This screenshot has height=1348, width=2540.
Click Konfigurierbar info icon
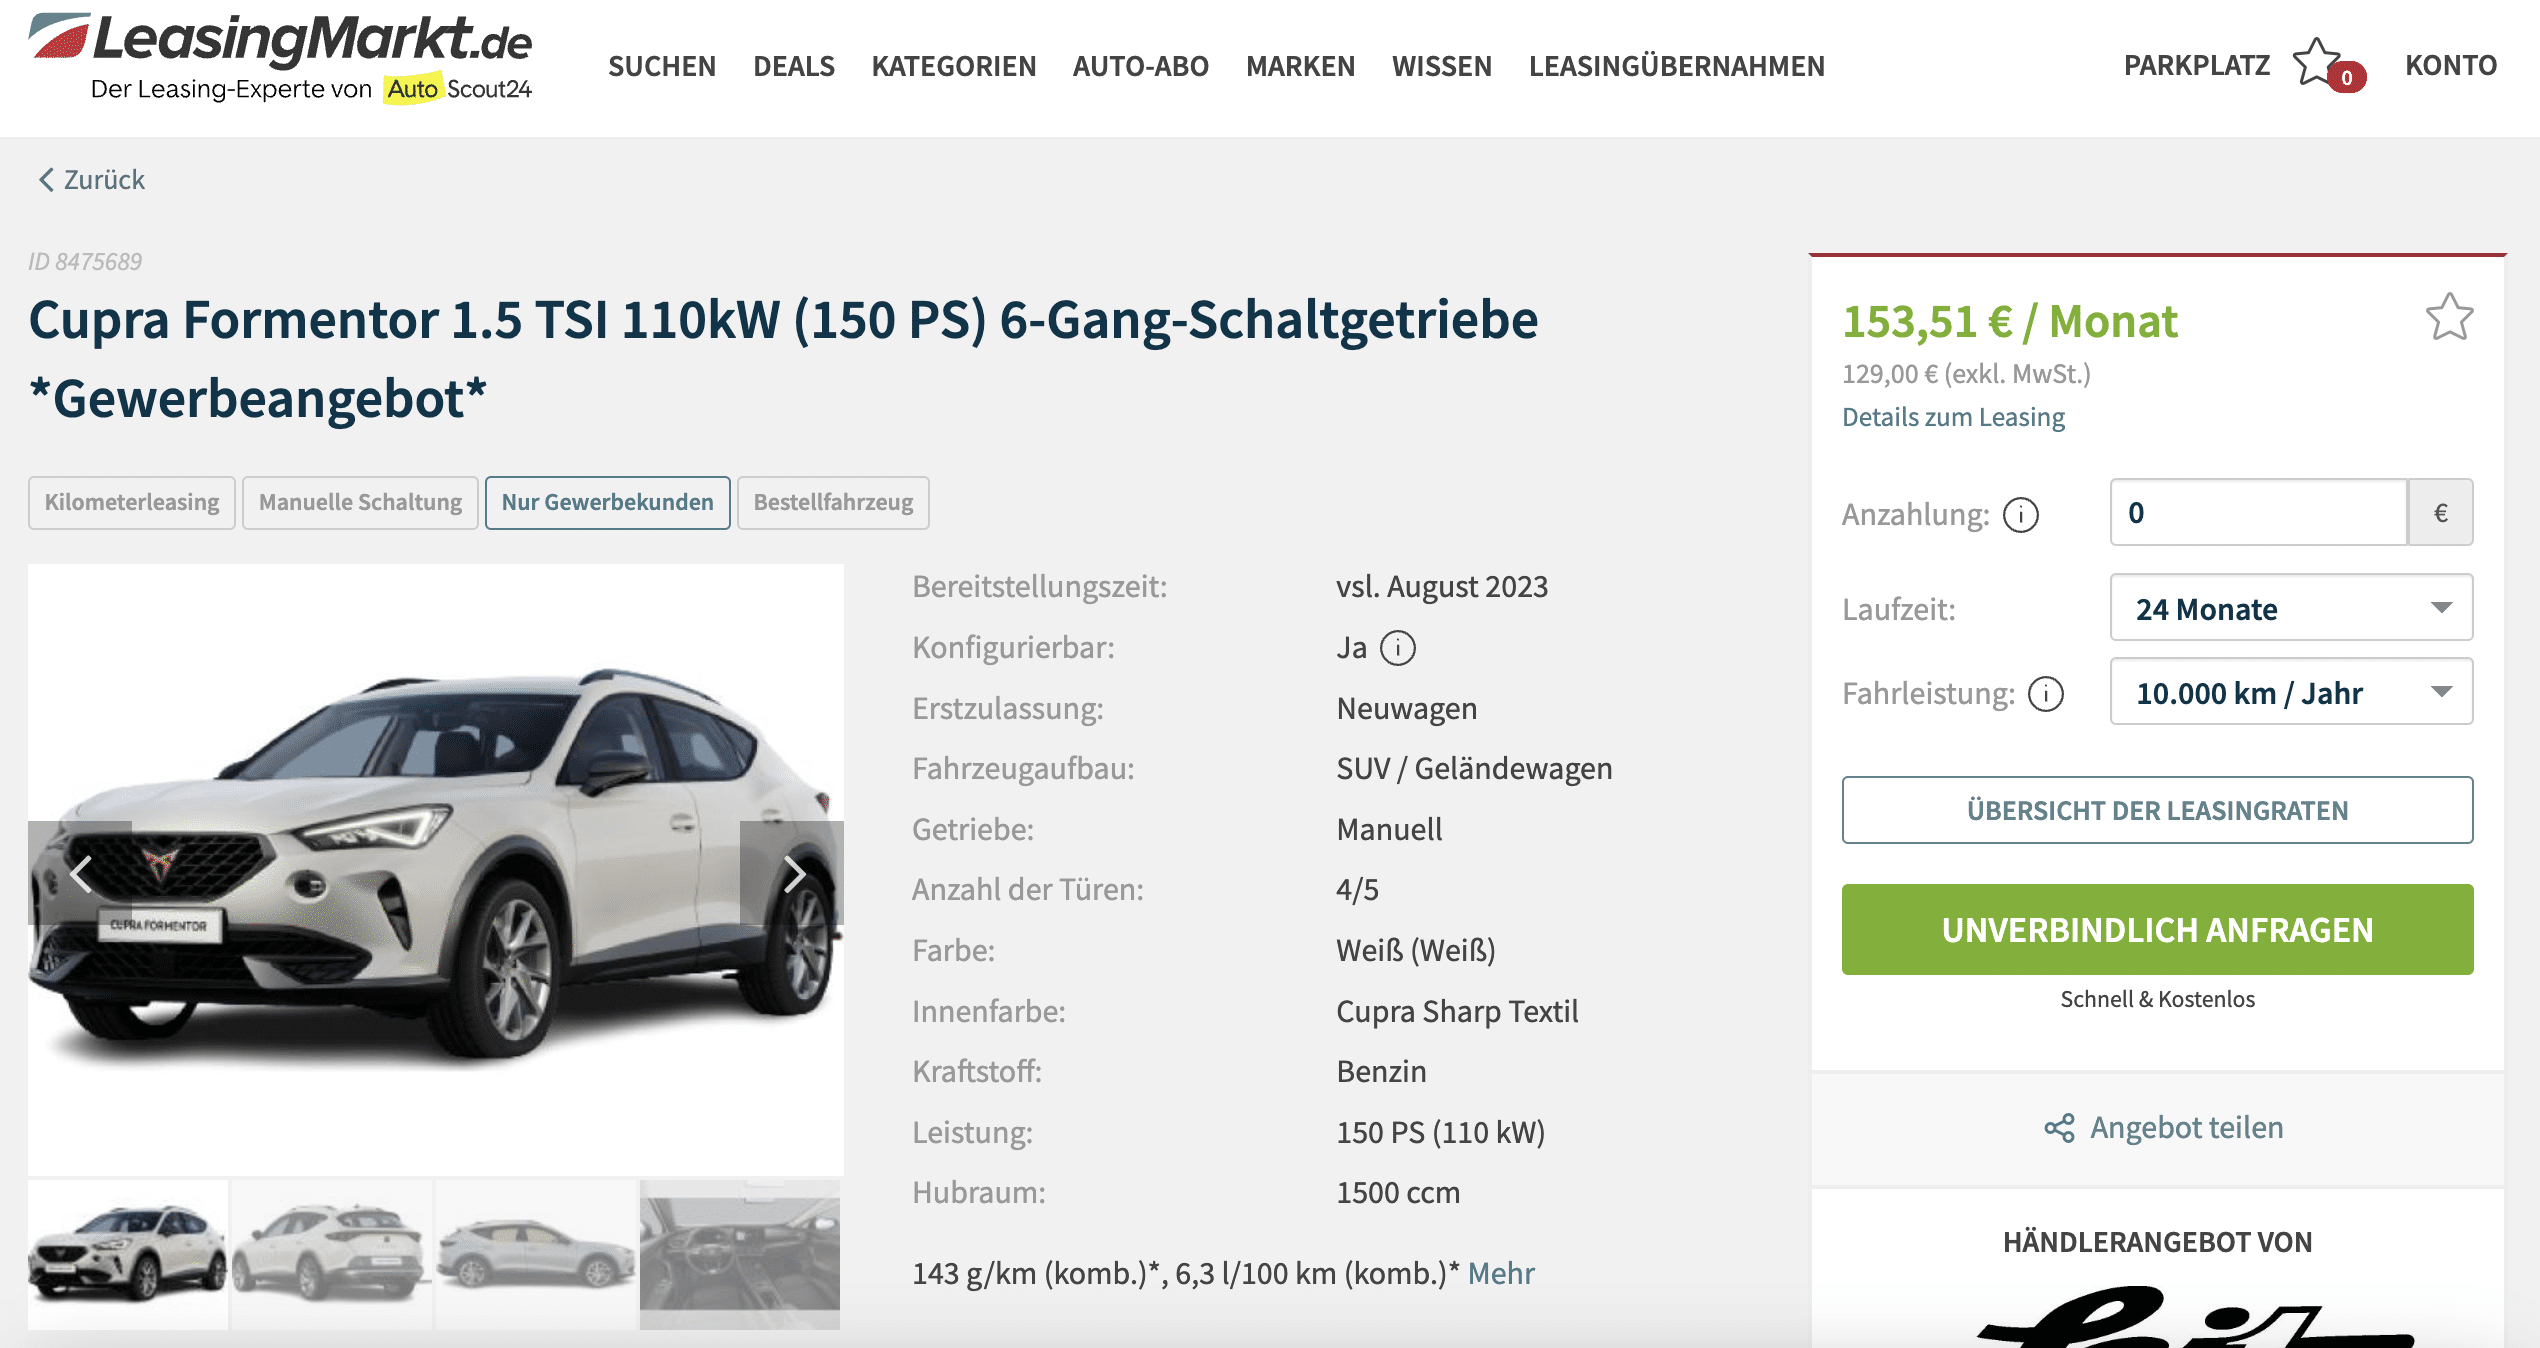pyautogui.click(x=1398, y=648)
